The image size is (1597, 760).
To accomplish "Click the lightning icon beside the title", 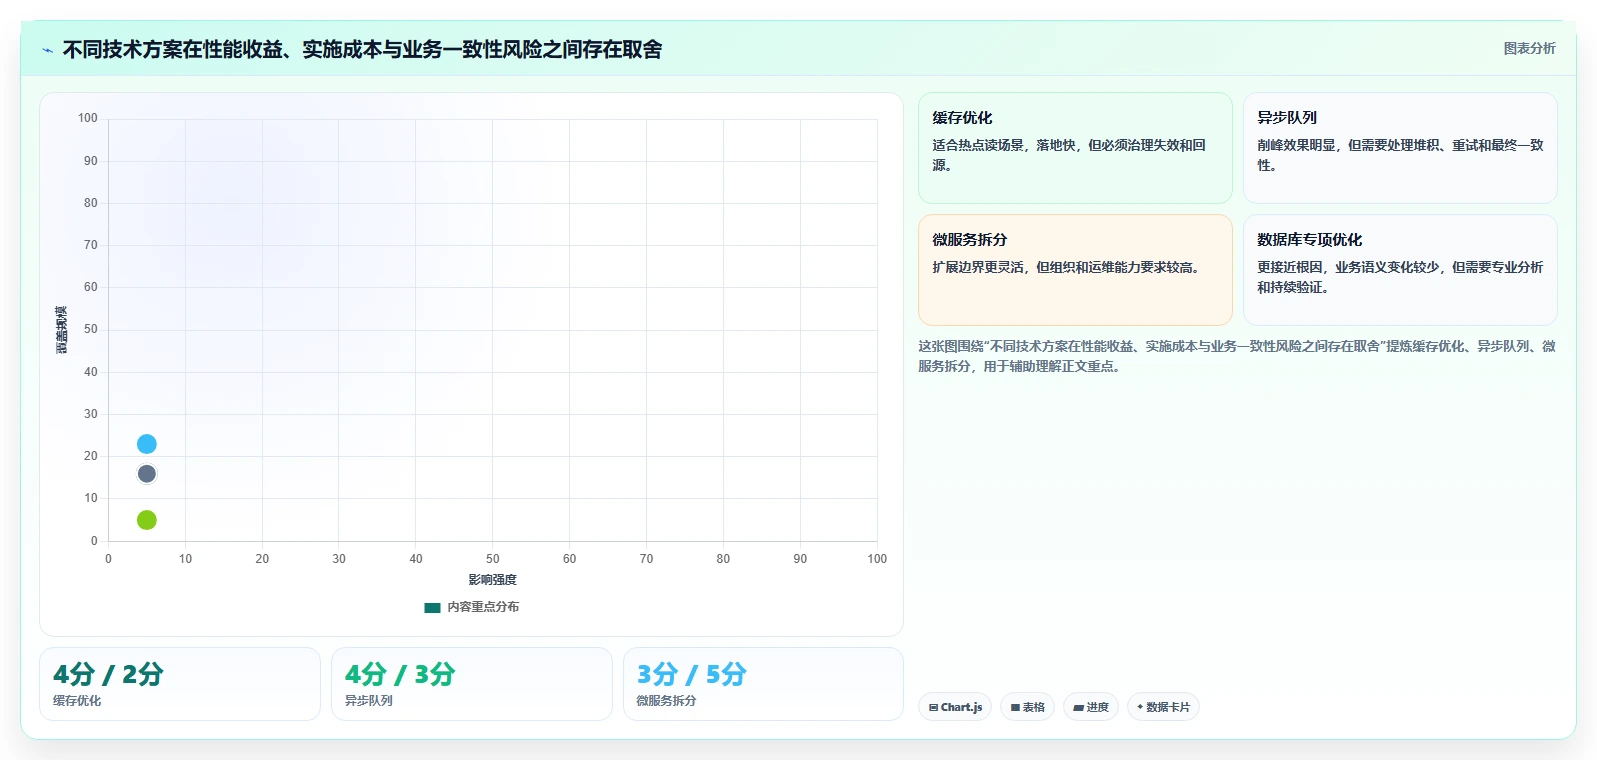I will point(47,50).
